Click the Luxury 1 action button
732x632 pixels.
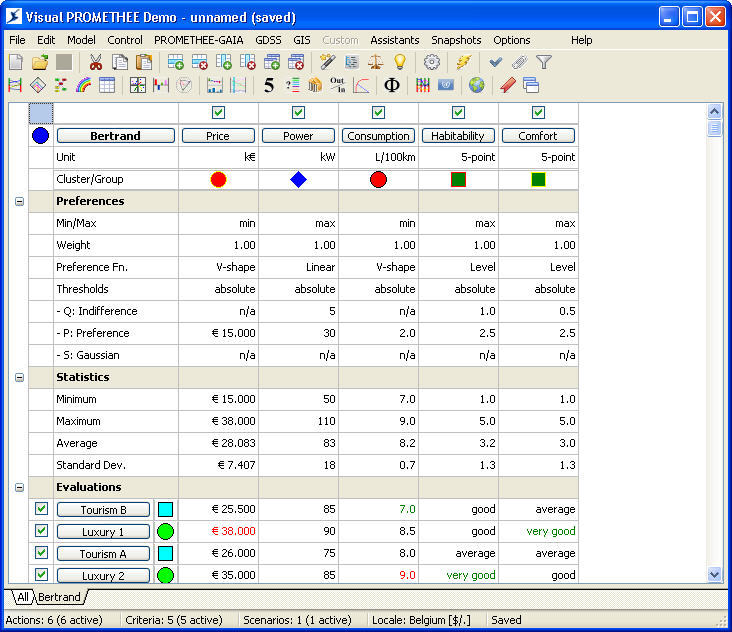point(103,532)
